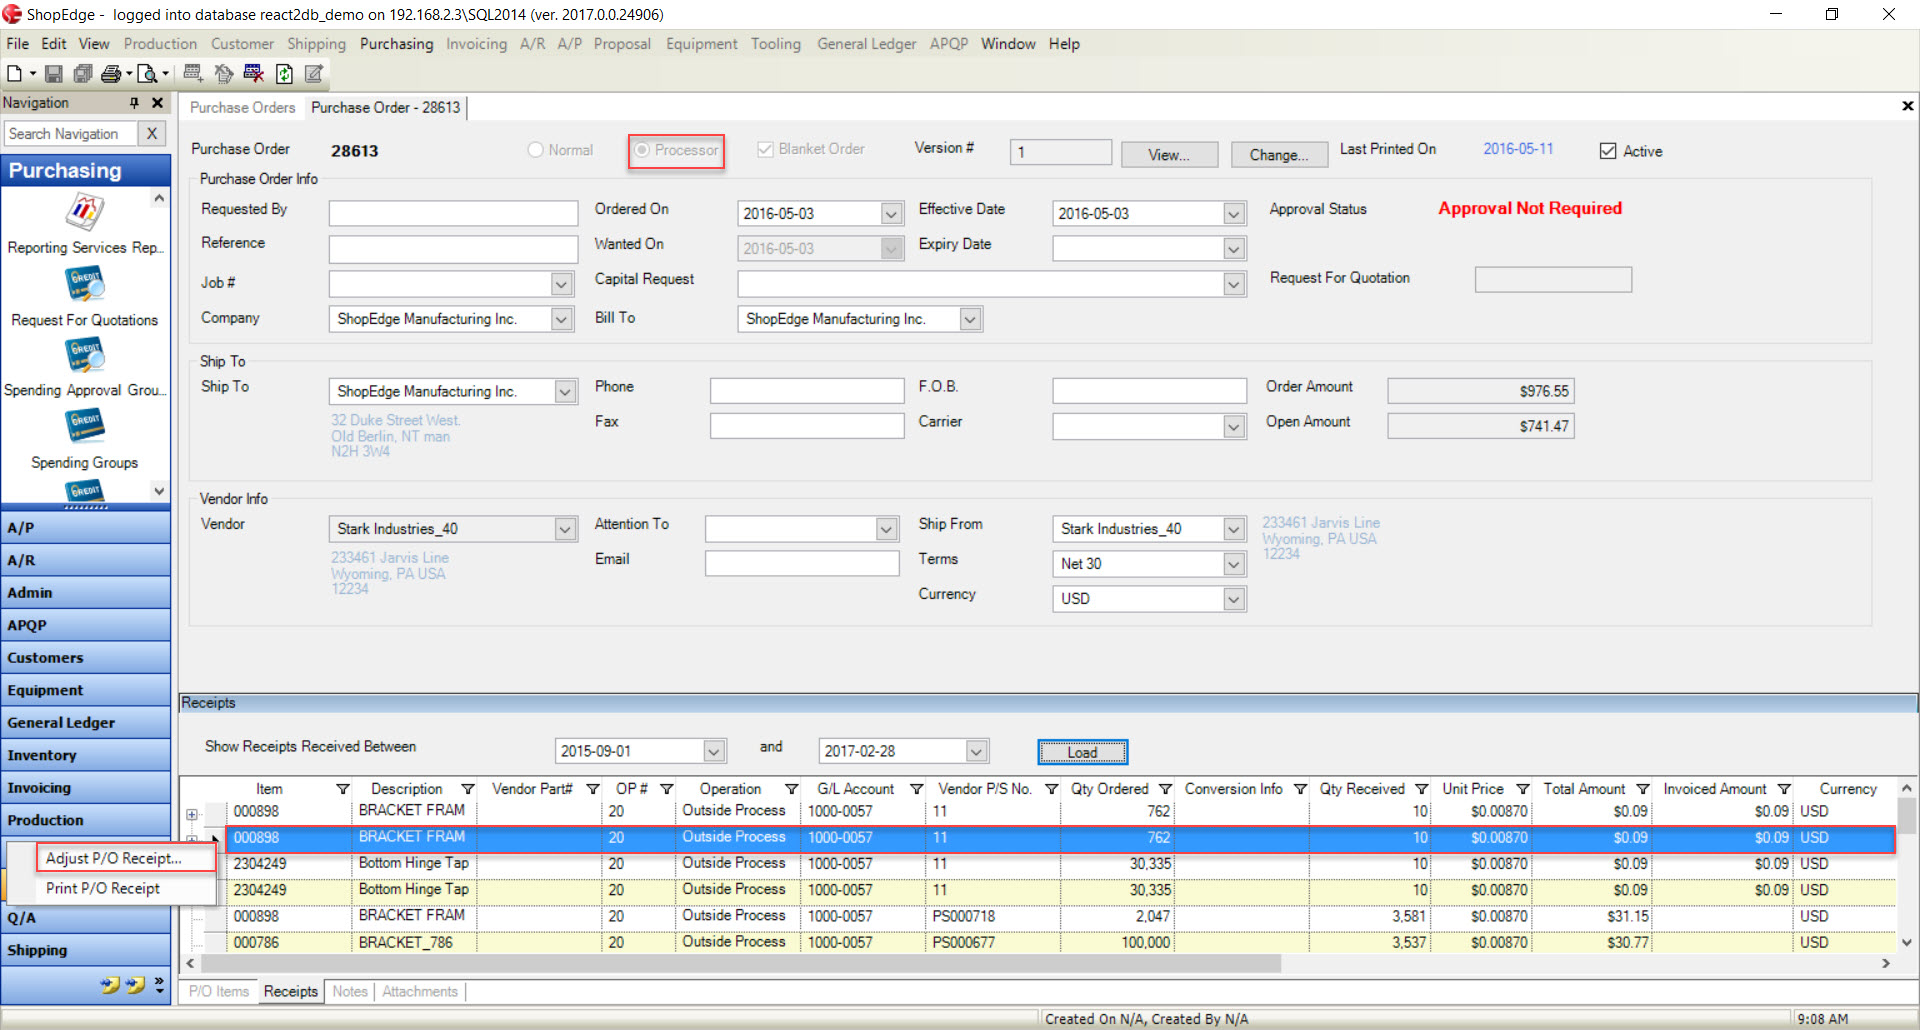The image size is (1920, 1030).
Task: Click the green Refresh document icon
Action: (x=284, y=74)
